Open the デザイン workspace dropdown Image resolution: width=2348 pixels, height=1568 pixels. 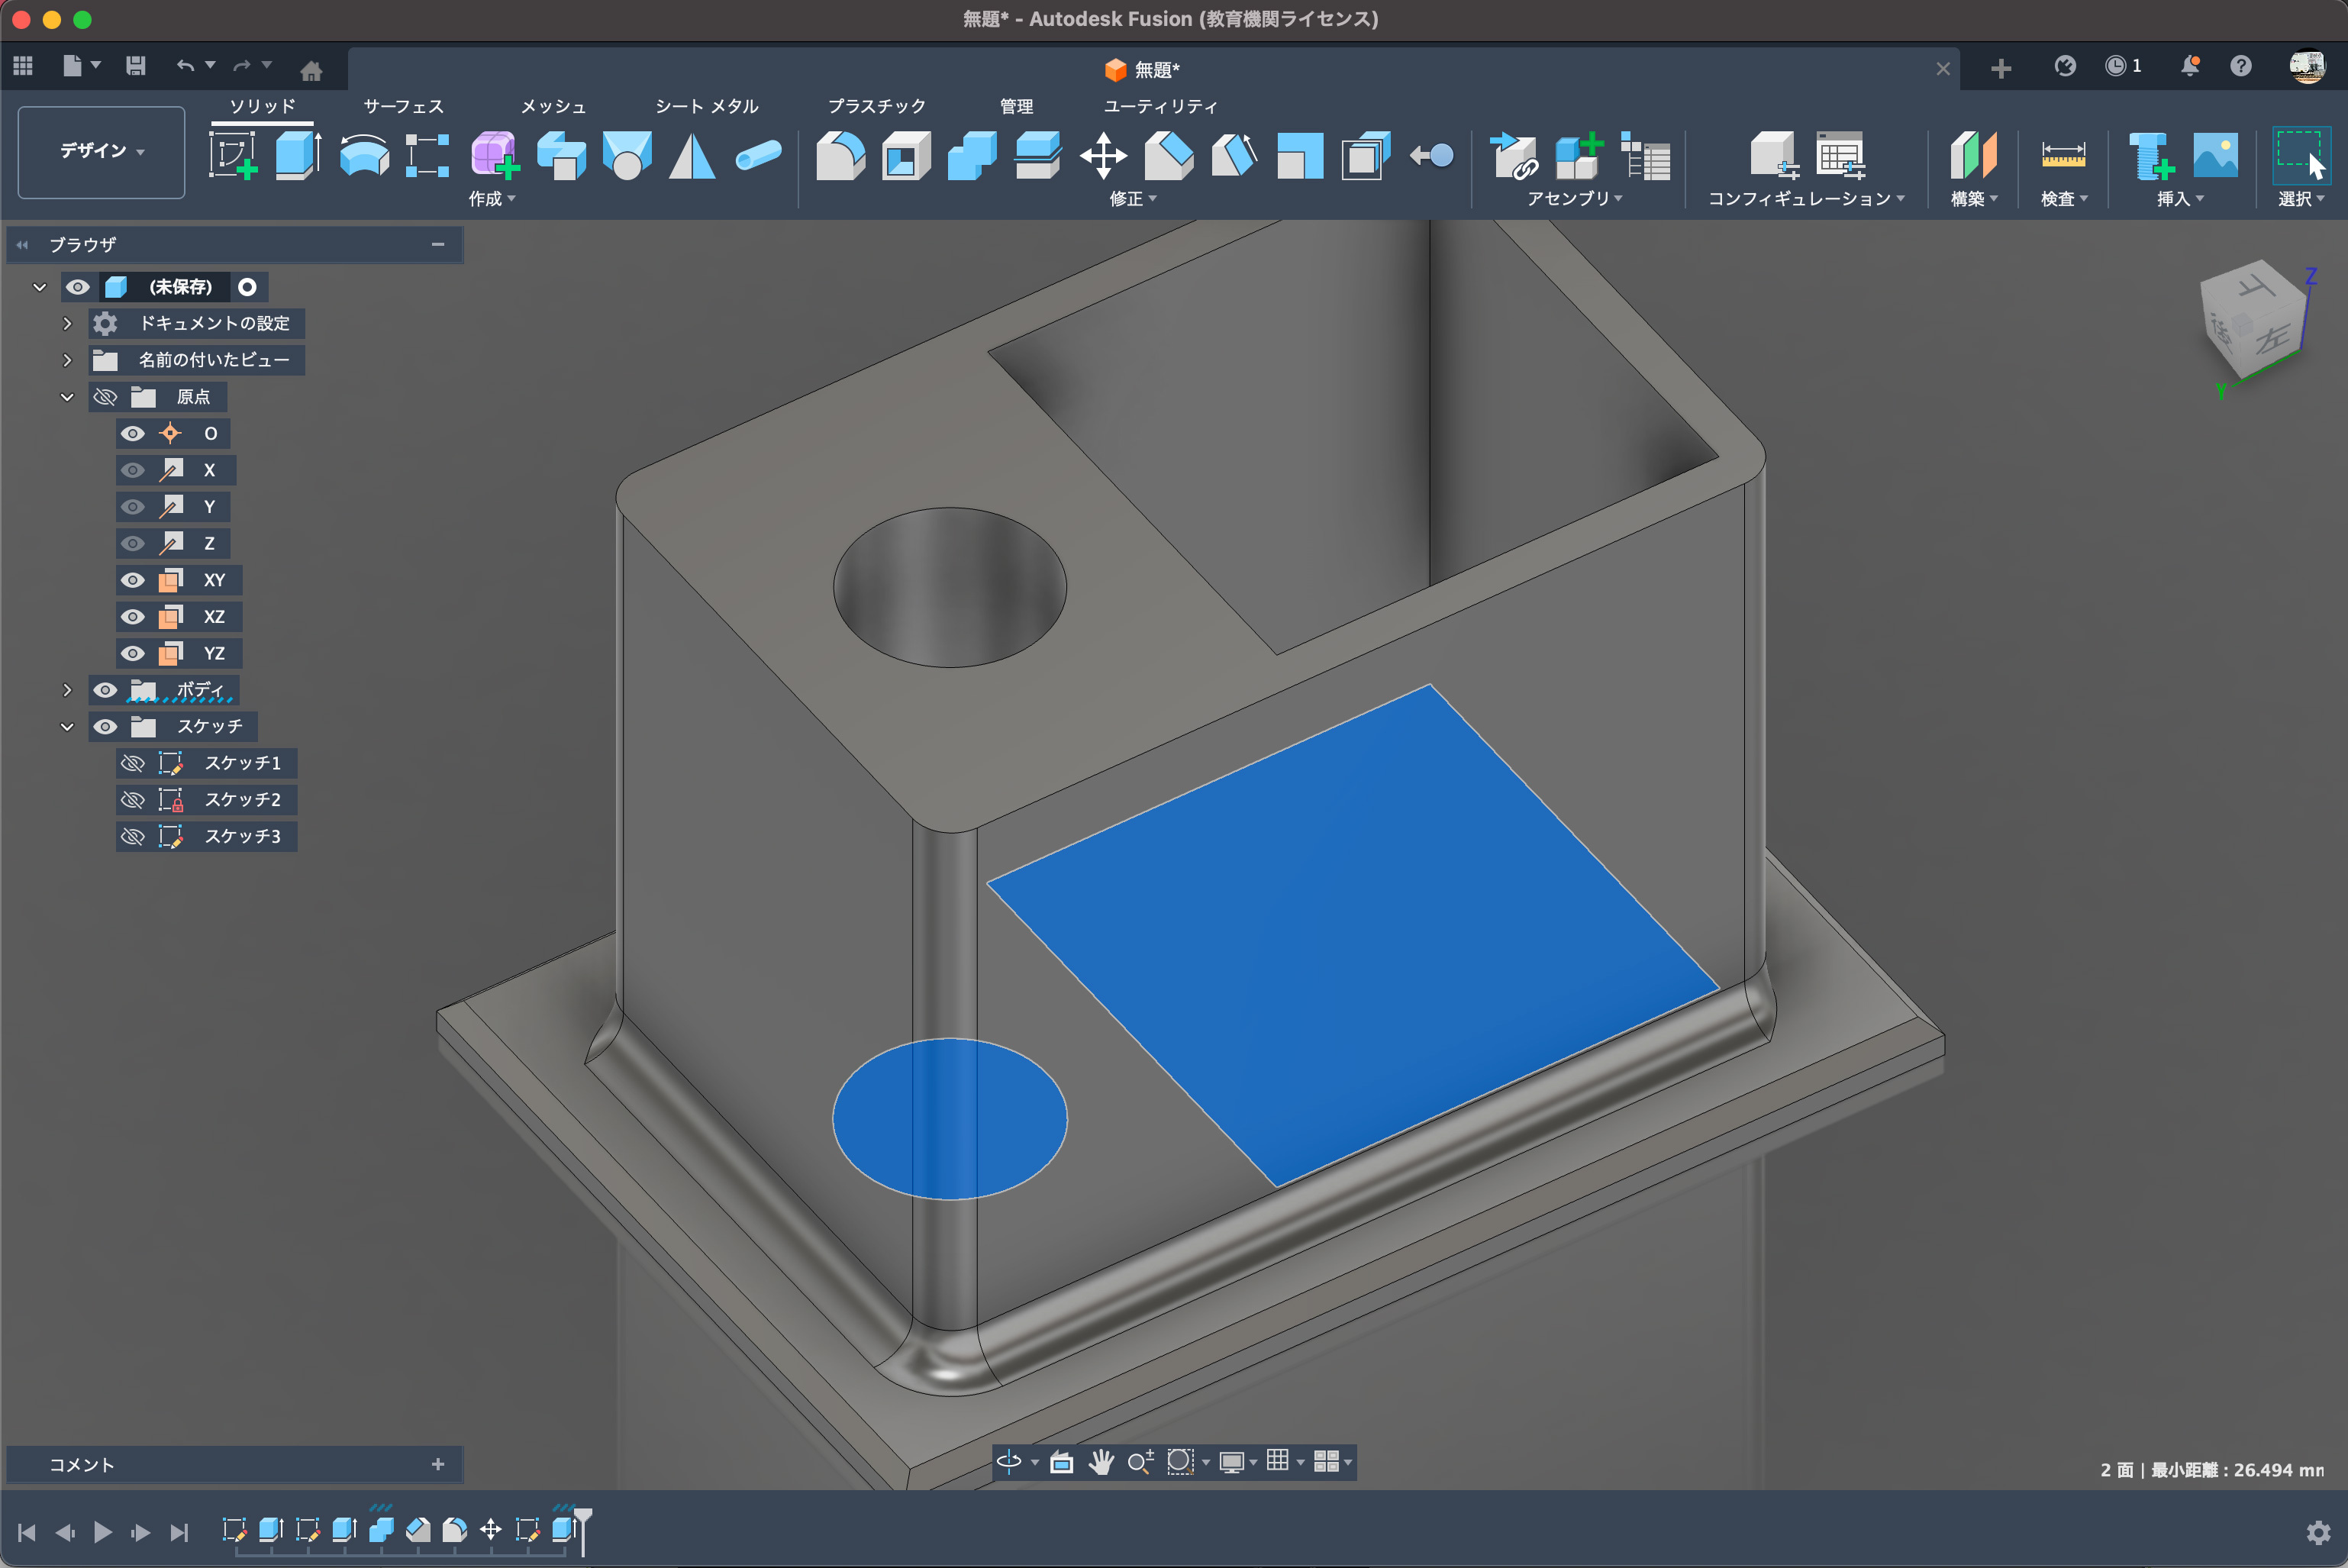101,151
